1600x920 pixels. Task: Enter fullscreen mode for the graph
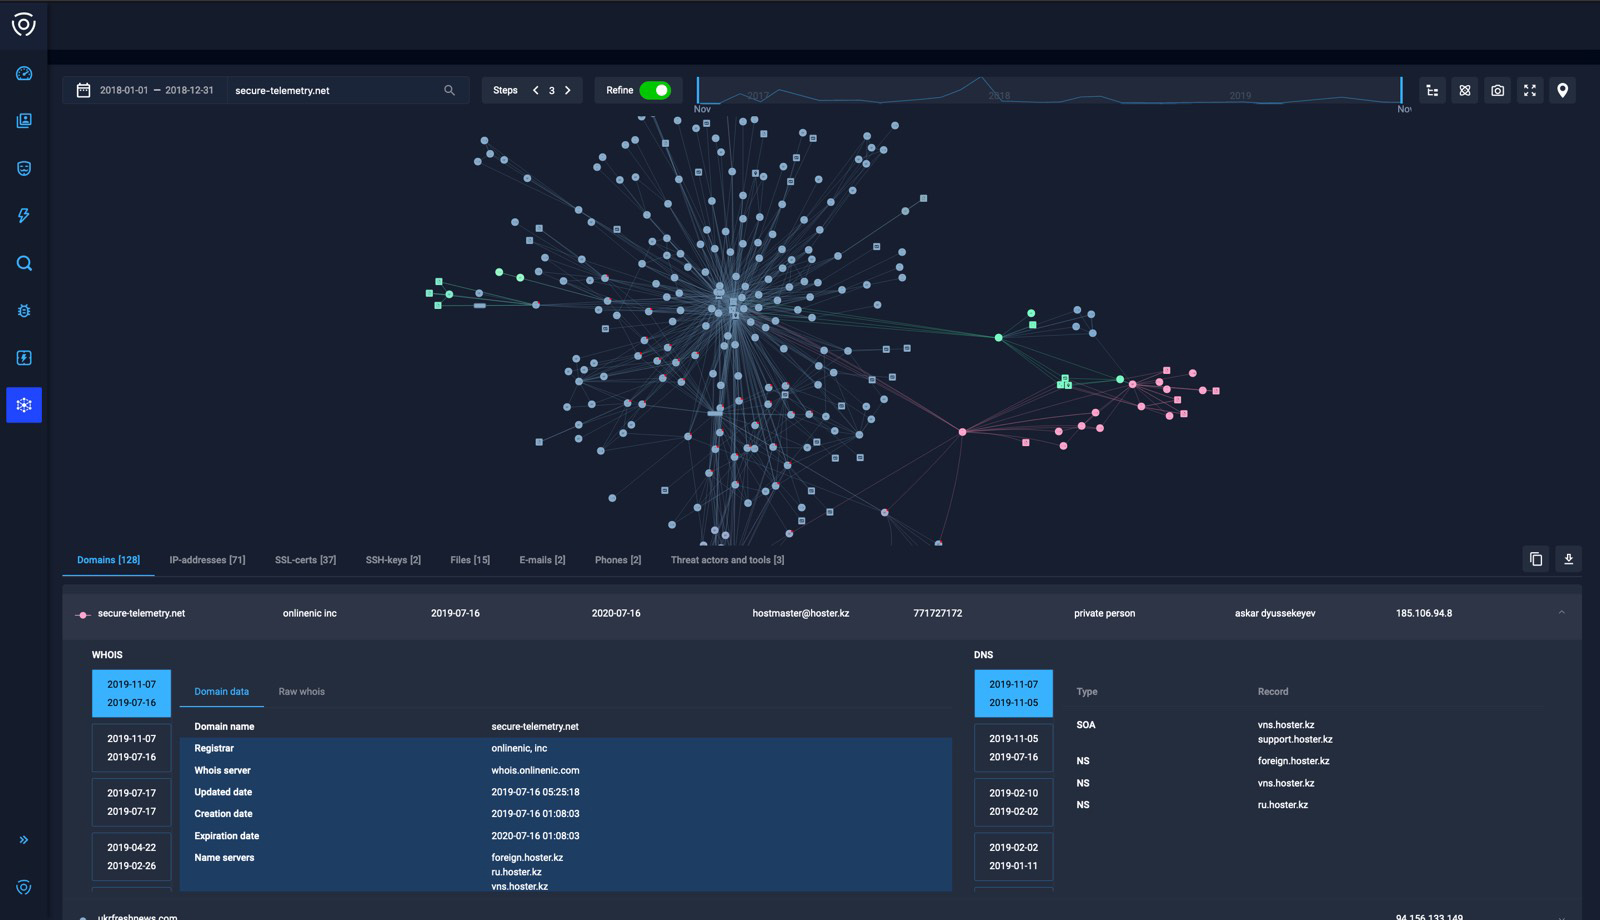(1529, 90)
